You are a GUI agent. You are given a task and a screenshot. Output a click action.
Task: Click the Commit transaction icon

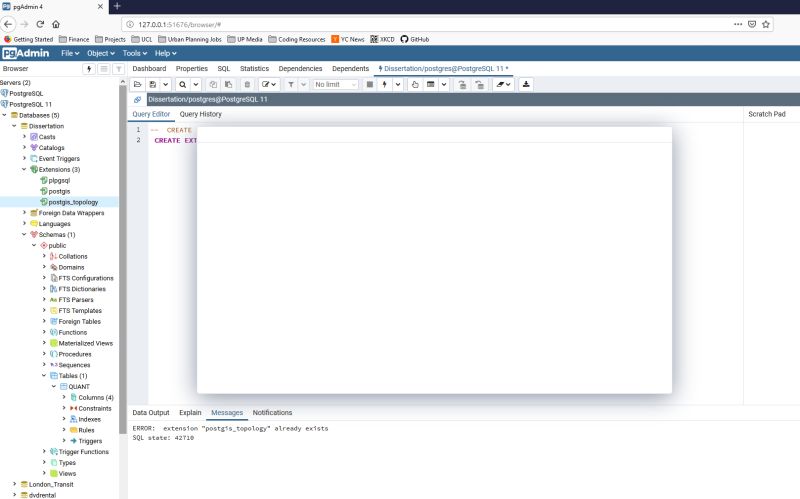point(462,85)
